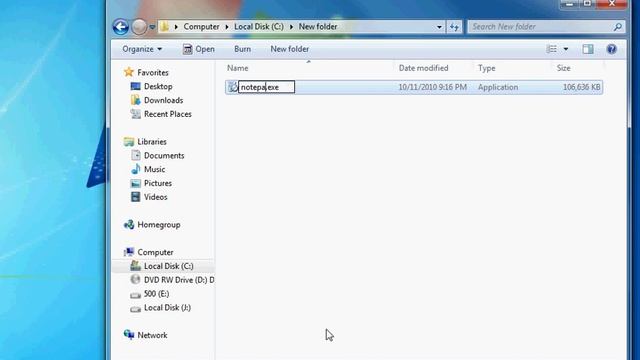Open Explorer help

coord(611,49)
